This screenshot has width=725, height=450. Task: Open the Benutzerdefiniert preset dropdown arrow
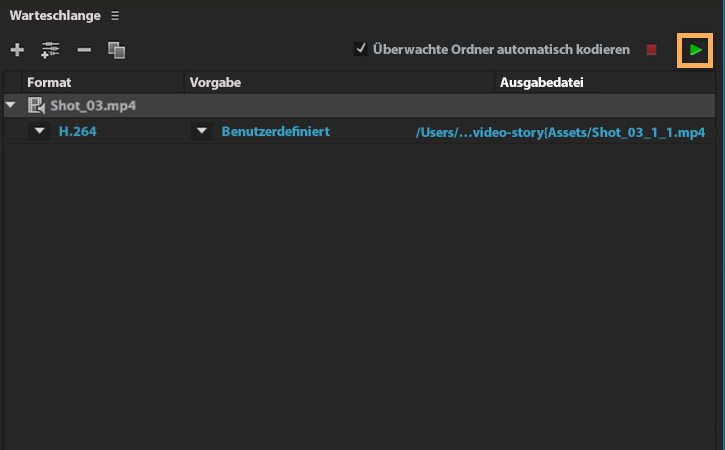coord(202,131)
